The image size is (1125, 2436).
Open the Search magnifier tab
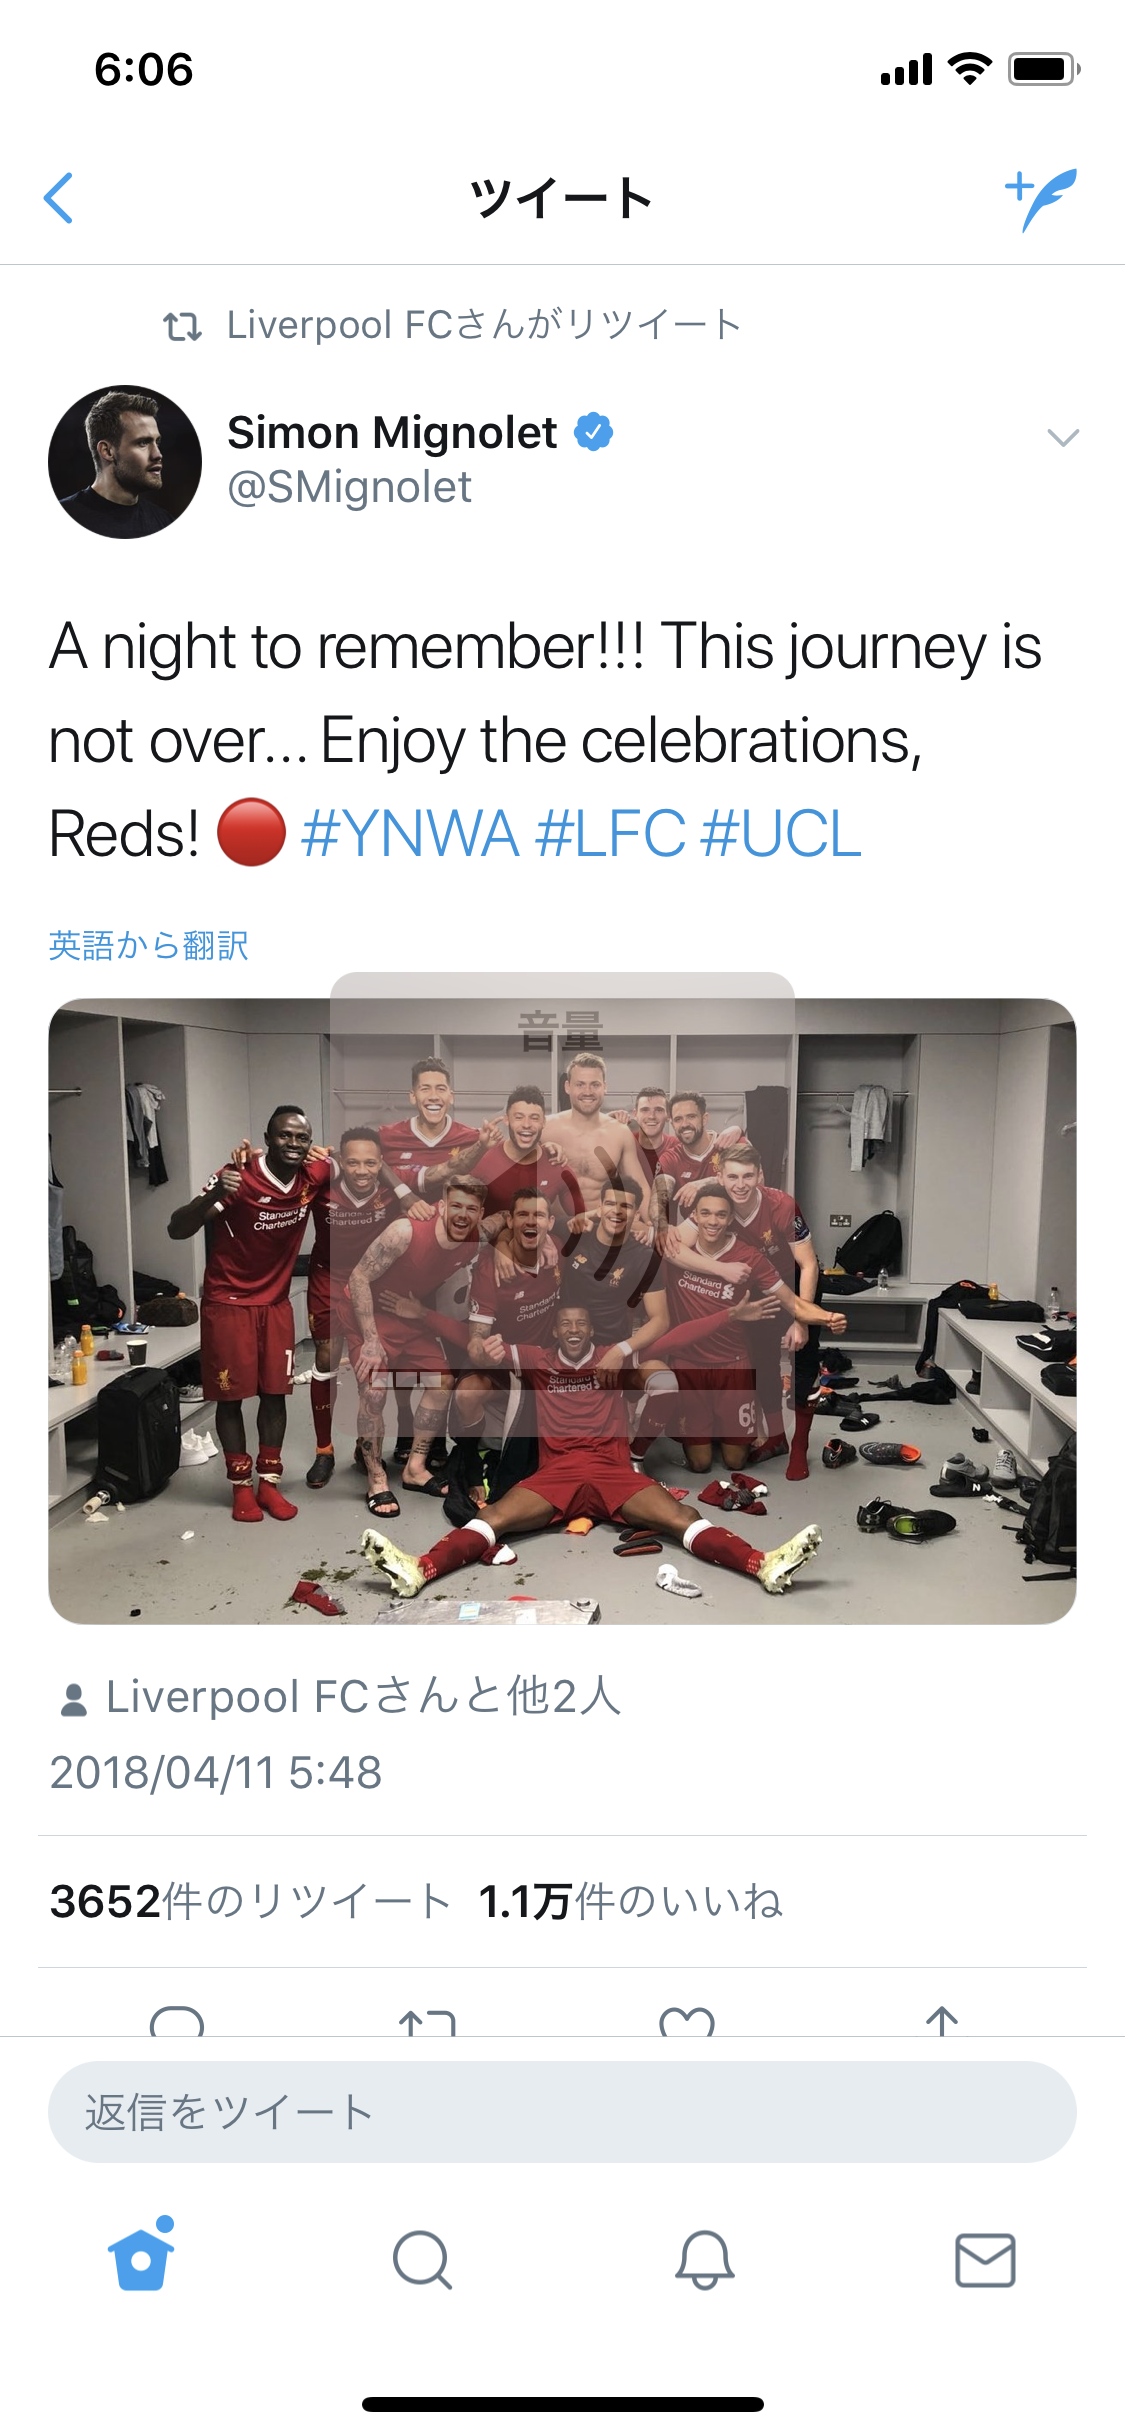[422, 2260]
